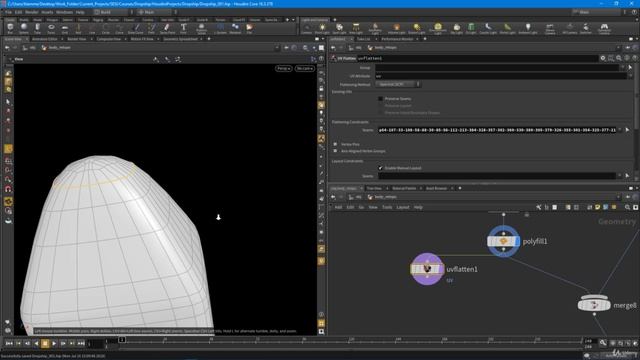640x360 pixels.
Task: Switch to the Material Palette tab
Action: [404, 188]
